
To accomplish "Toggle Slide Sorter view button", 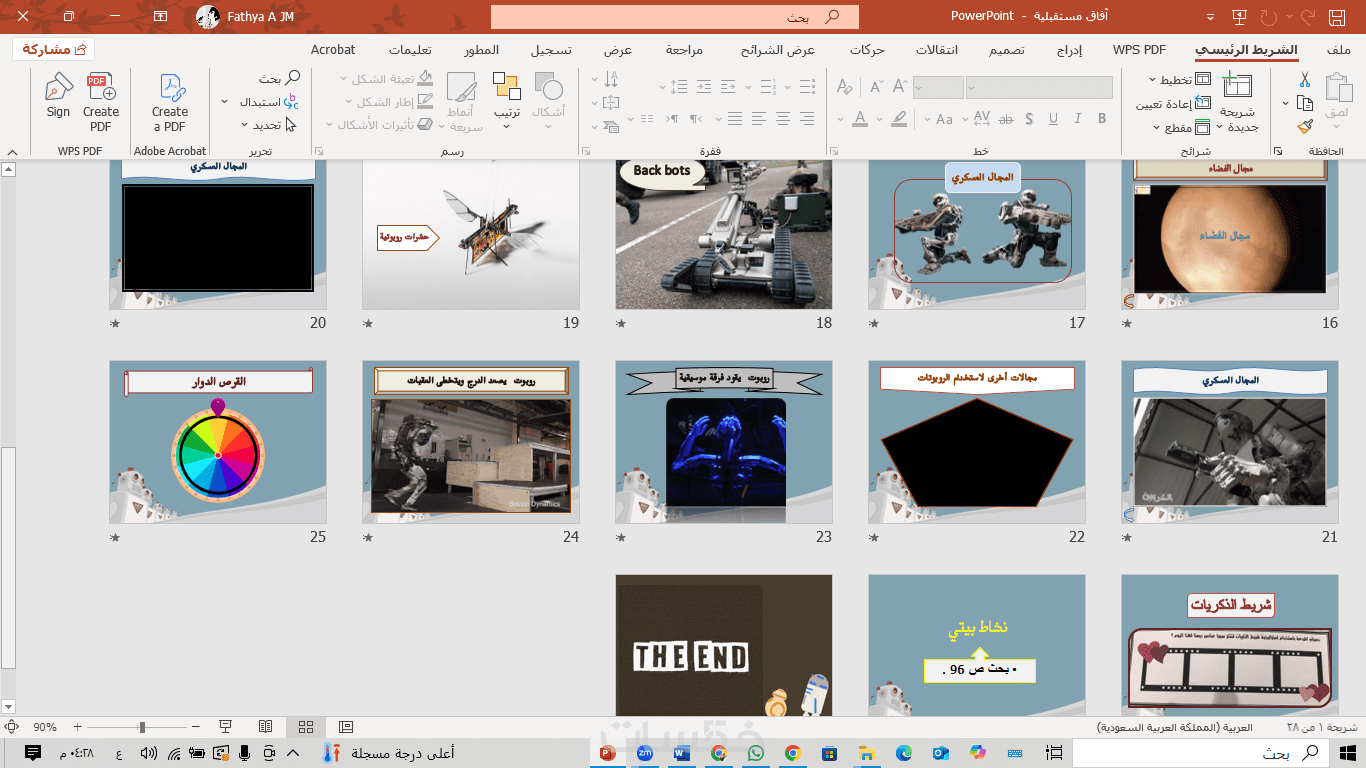I will point(306,727).
